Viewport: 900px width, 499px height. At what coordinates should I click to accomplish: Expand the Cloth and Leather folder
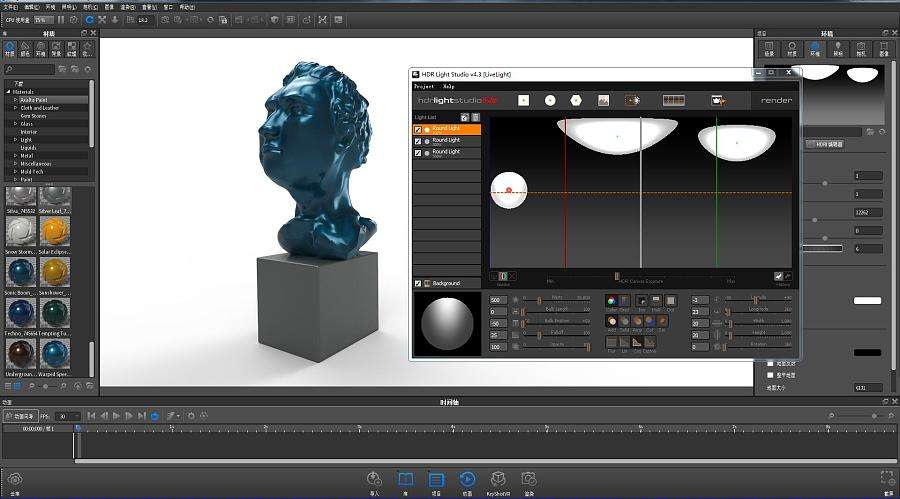point(16,108)
